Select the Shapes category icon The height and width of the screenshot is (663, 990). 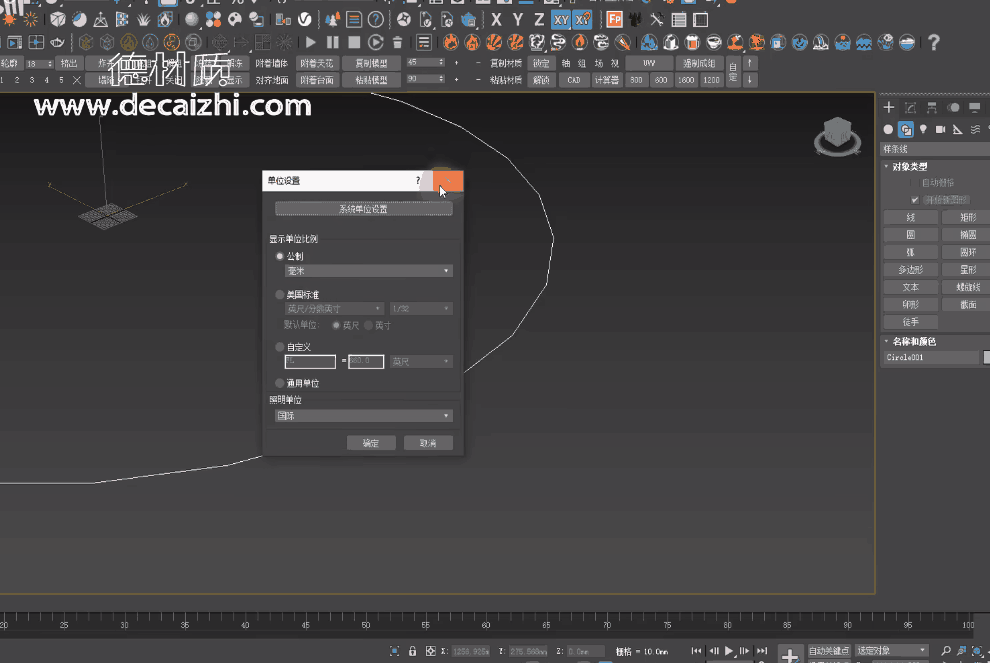click(906, 129)
